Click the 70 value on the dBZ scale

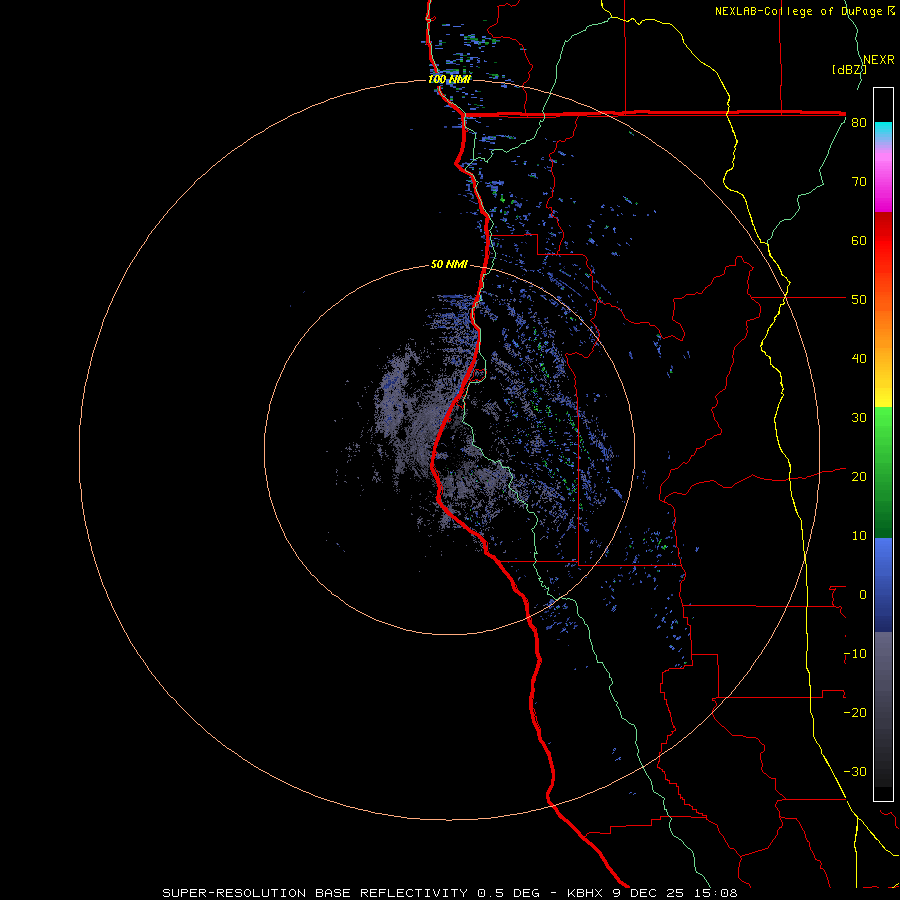pos(859,182)
